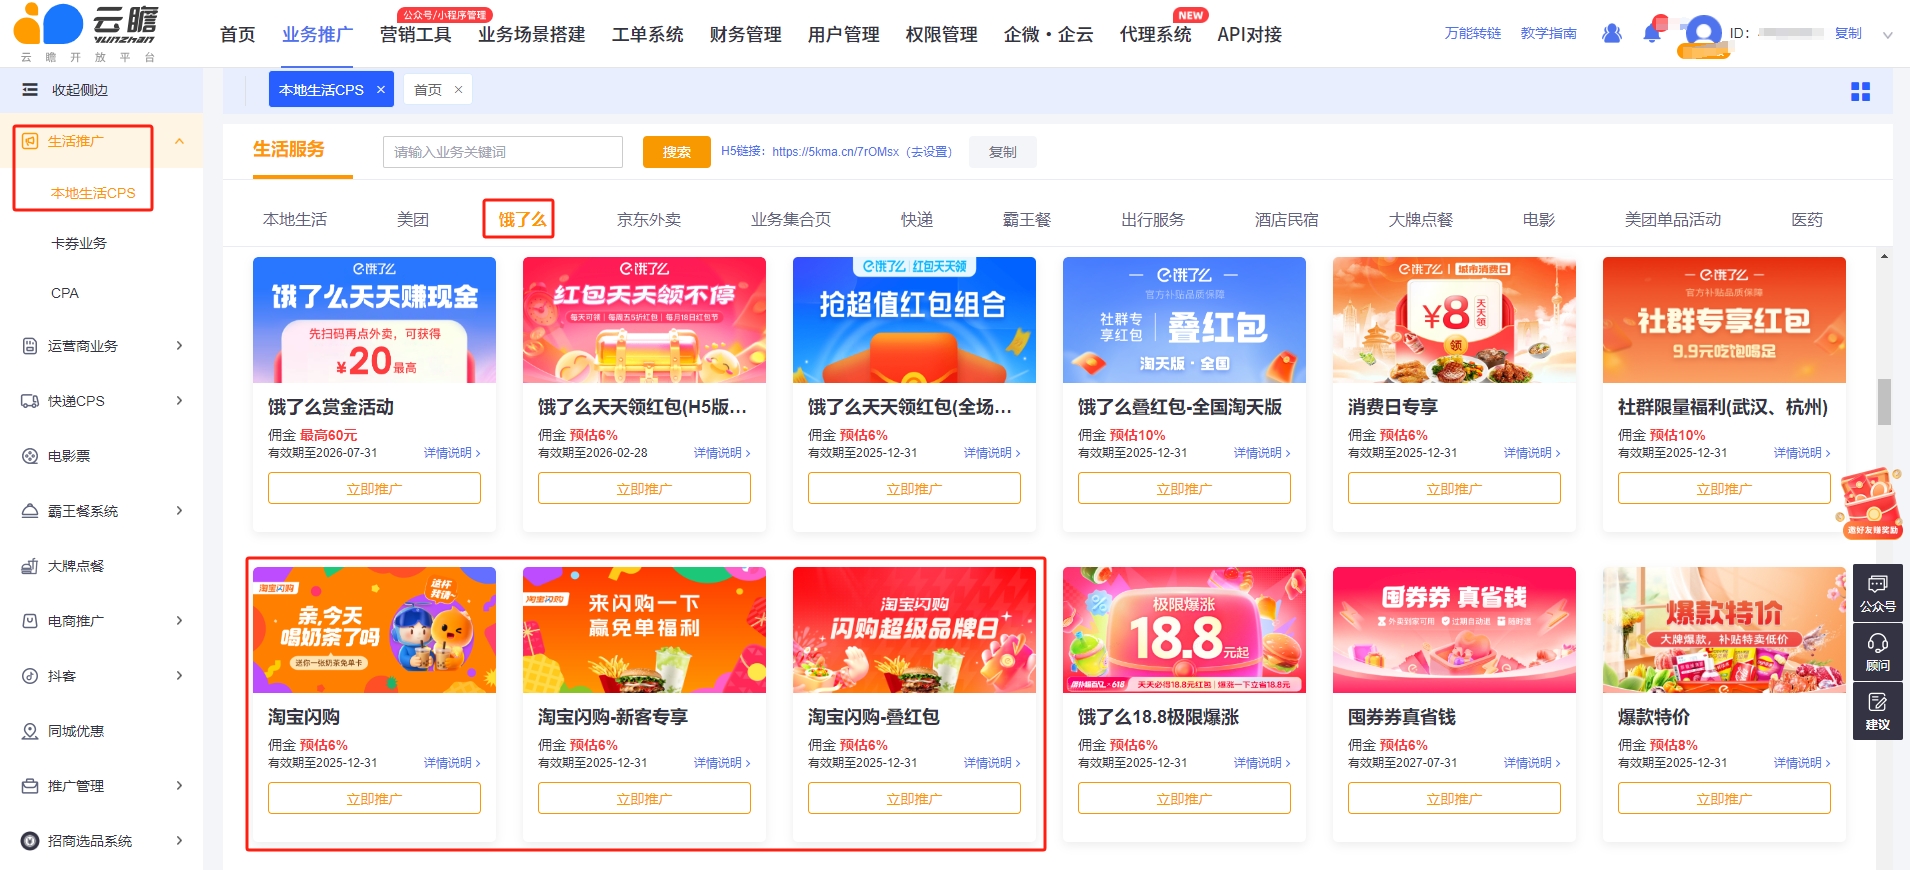Click the 云瞻 platform logo

tap(86, 33)
